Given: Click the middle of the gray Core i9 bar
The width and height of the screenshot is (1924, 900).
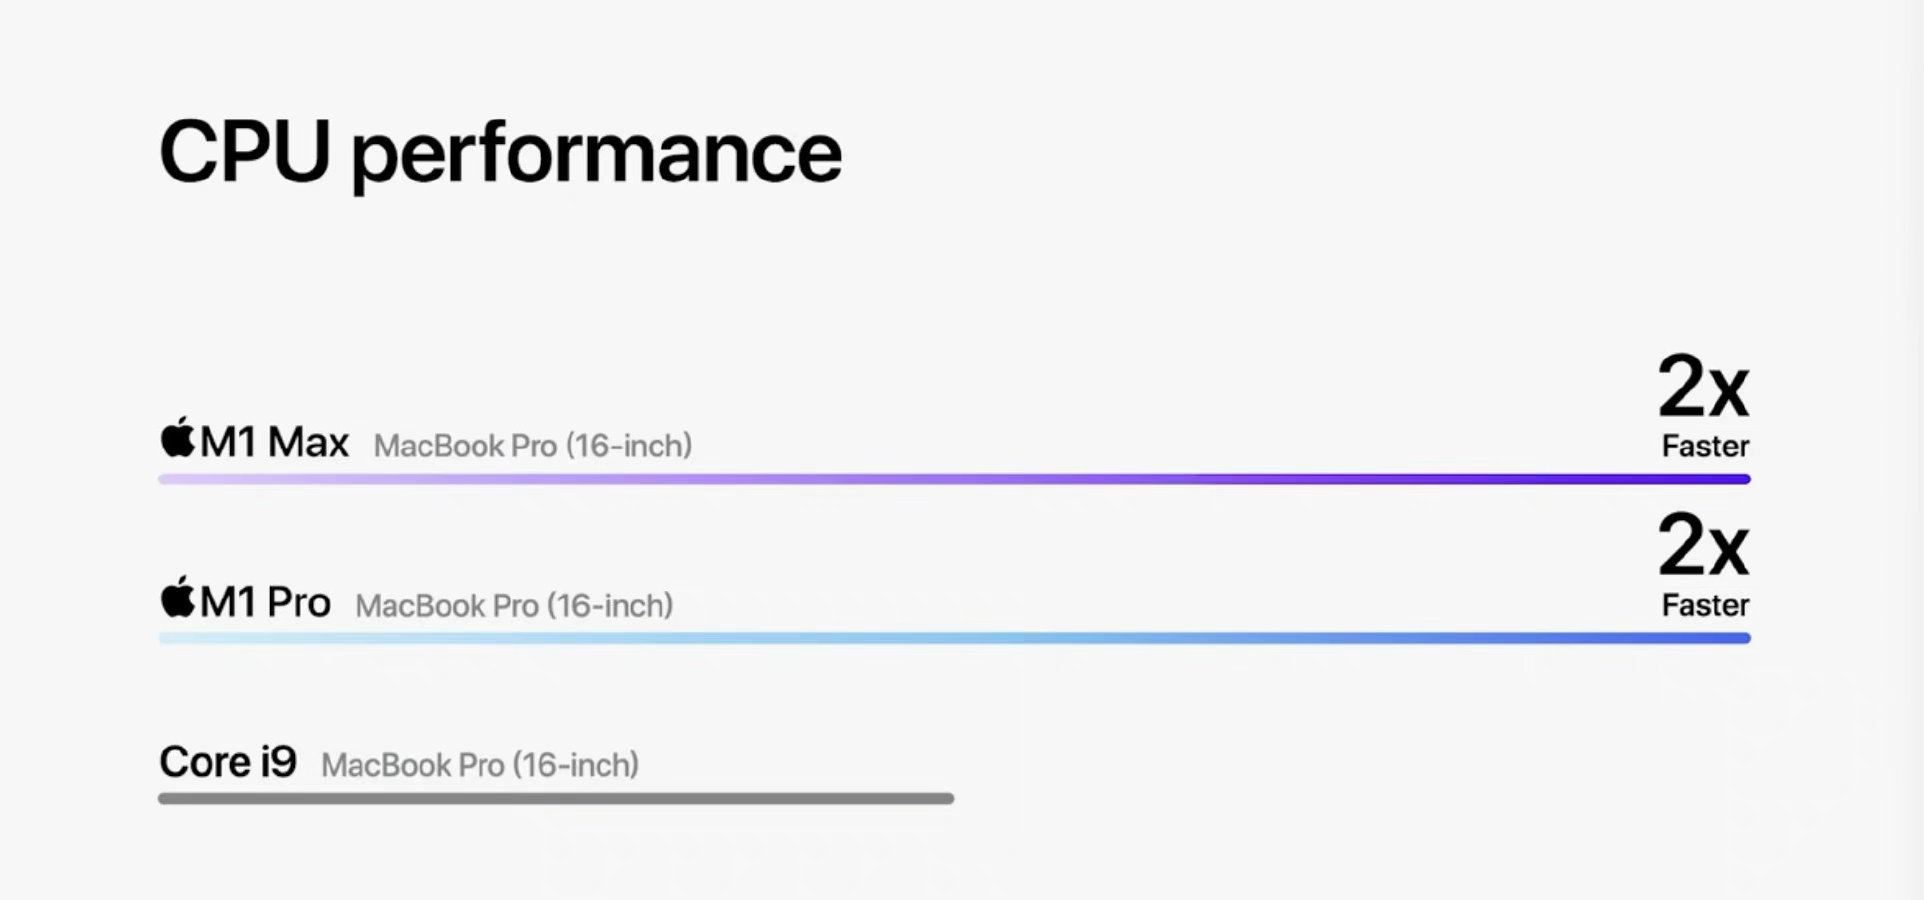Looking at the screenshot, I should click(556, 798).
